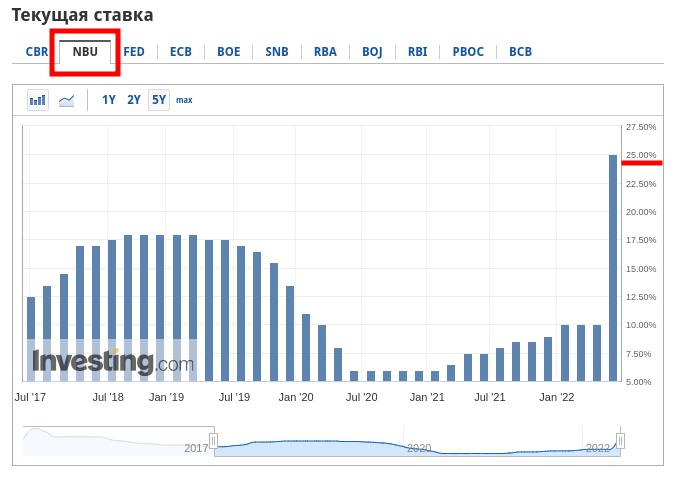Image resolution: width=678 pixels, height=482 pixels.
Task: Click the right range slider handle
Action: point(620,441)
